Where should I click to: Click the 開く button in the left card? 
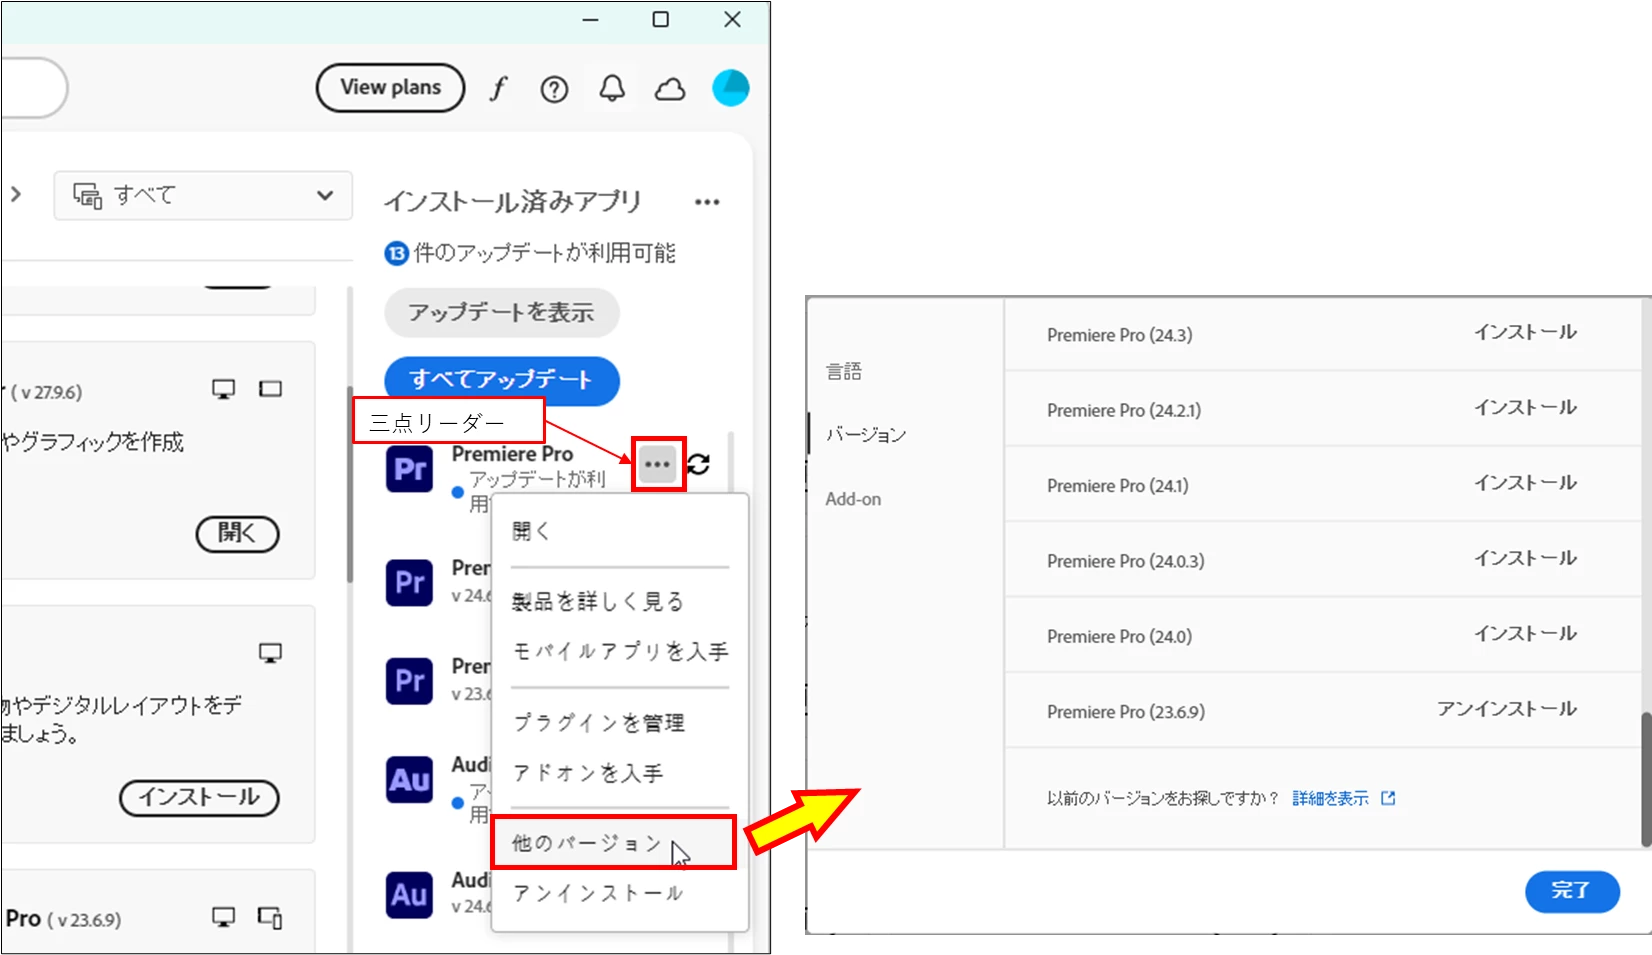coord(237,534)
